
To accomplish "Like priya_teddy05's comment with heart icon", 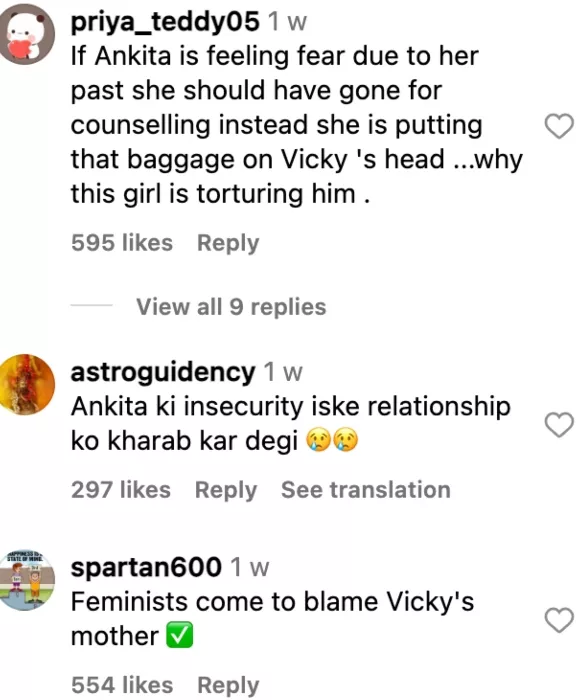I will tap(559, 126).
